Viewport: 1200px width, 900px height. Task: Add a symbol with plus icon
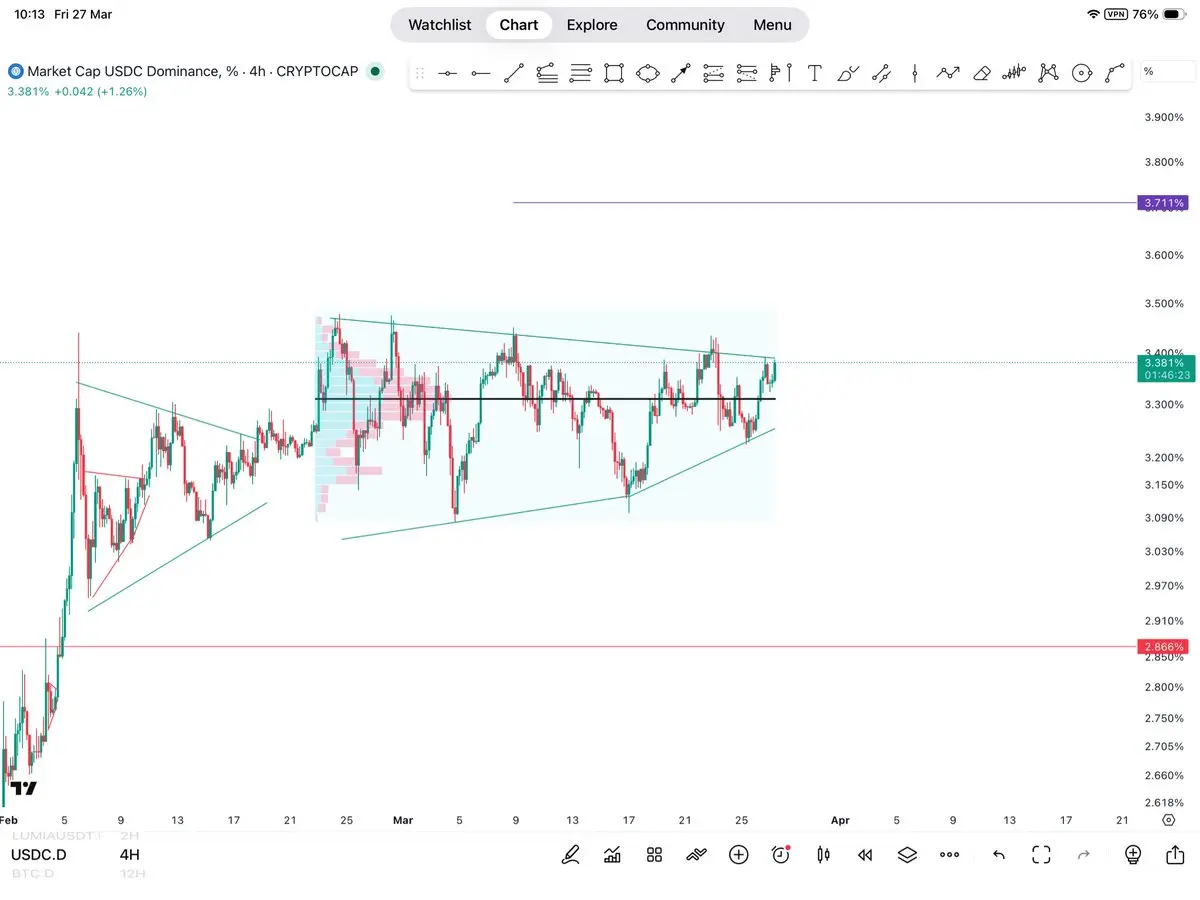pos(739,855)
